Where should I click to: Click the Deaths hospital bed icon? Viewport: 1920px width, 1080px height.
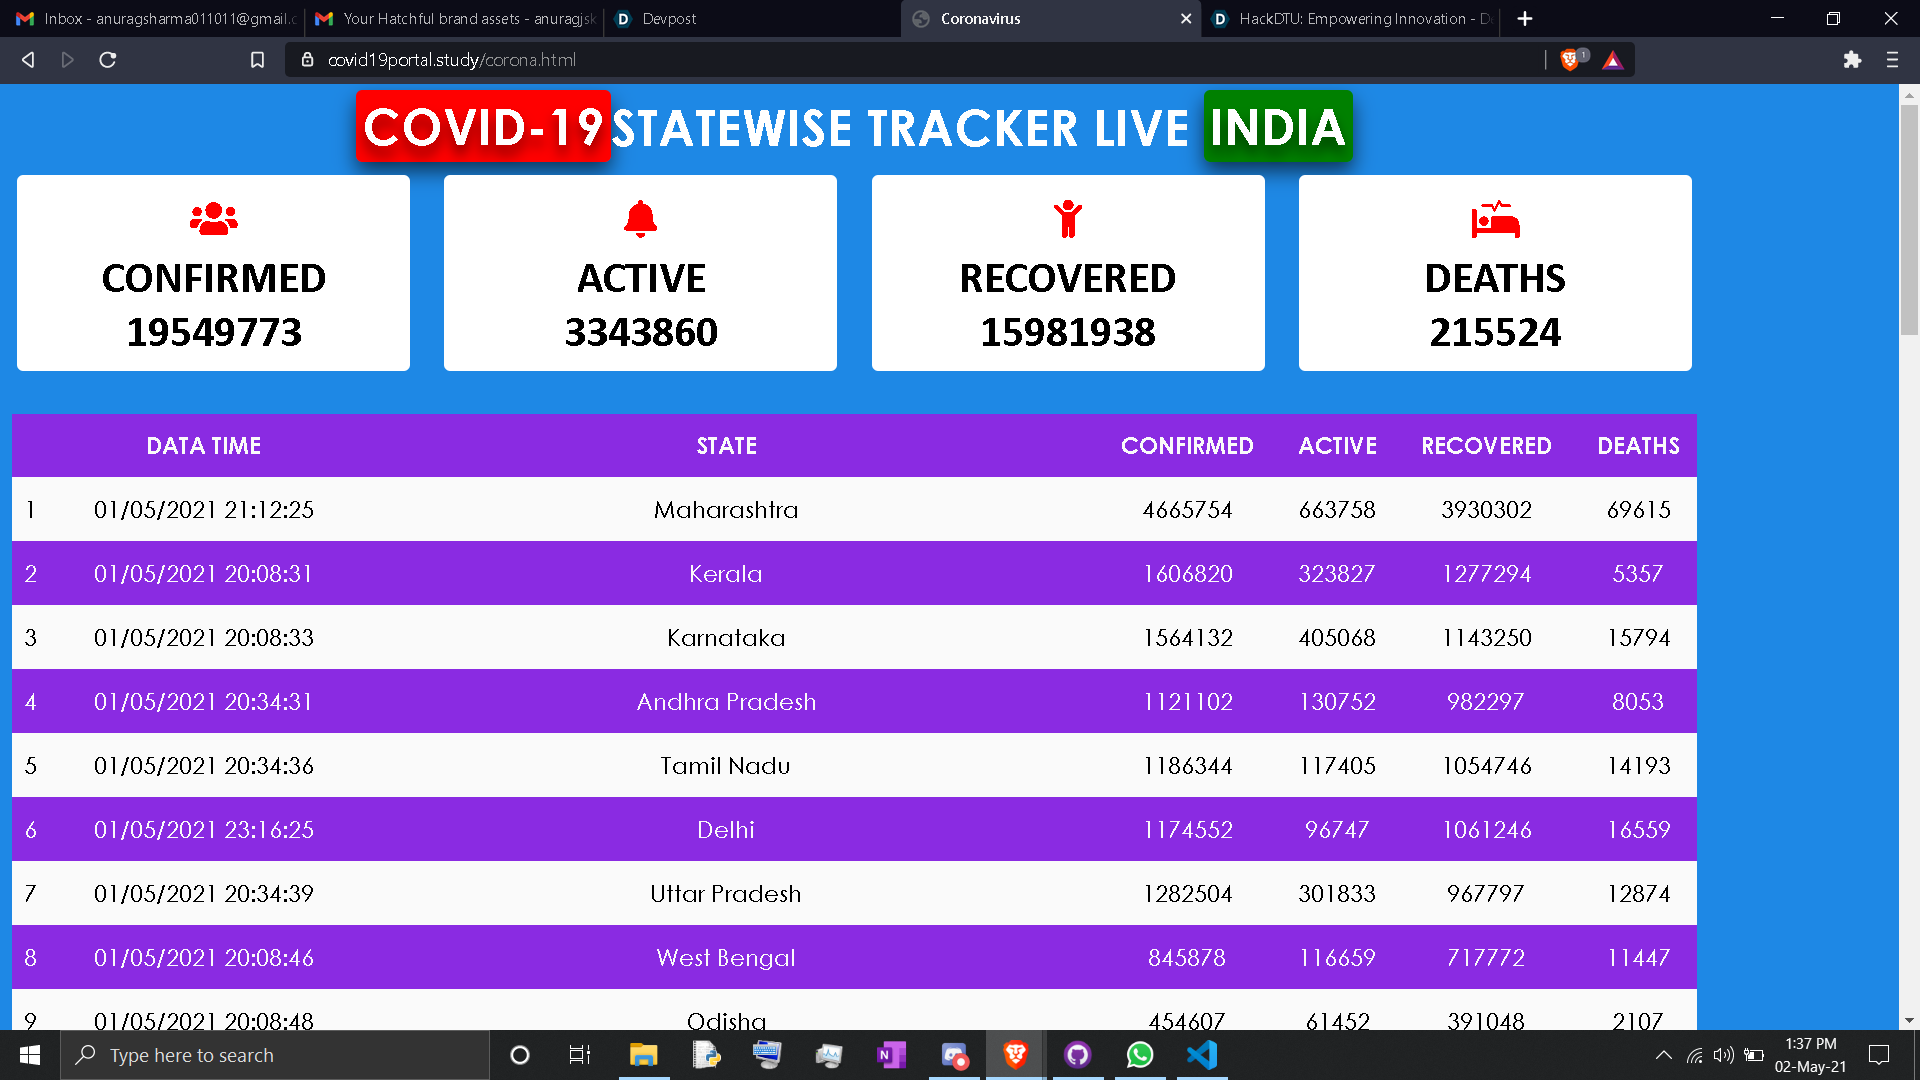coord(1495,219)
